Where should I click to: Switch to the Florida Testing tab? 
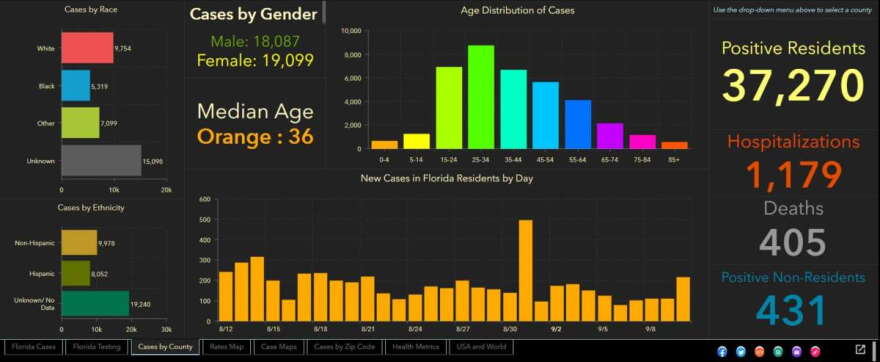tap(97, 347)
